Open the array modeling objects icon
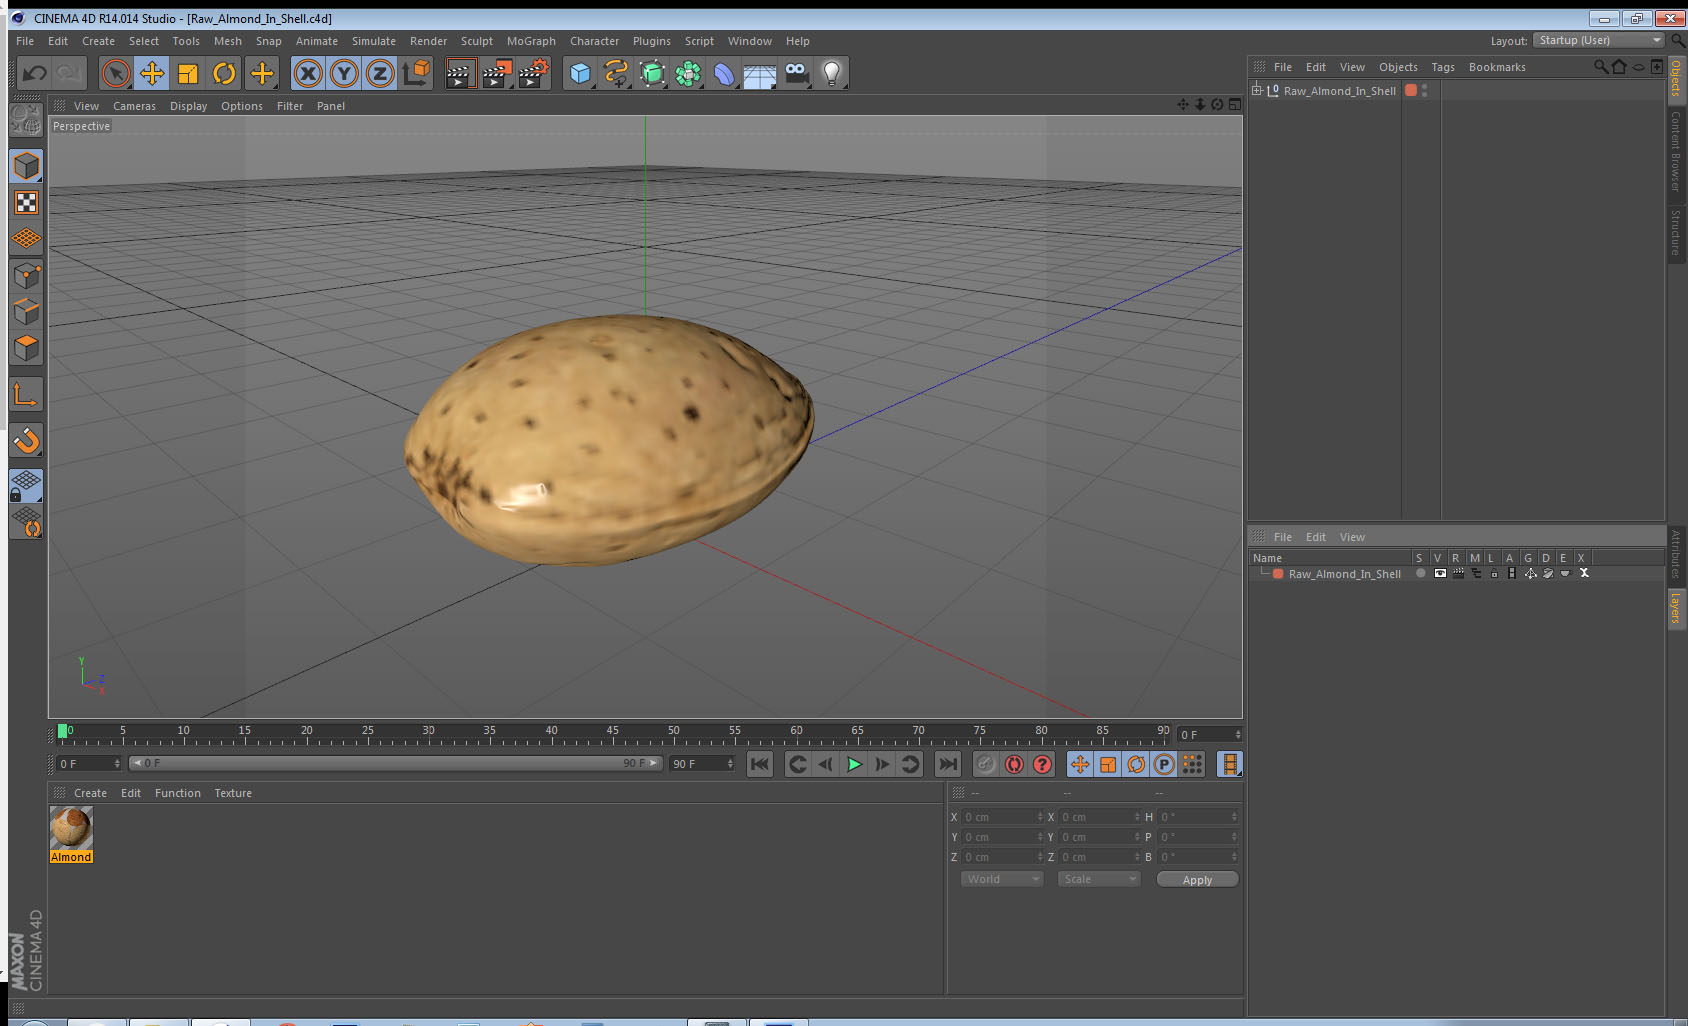This screenshot has width=1688, height=1026. [x=688, y=73]
